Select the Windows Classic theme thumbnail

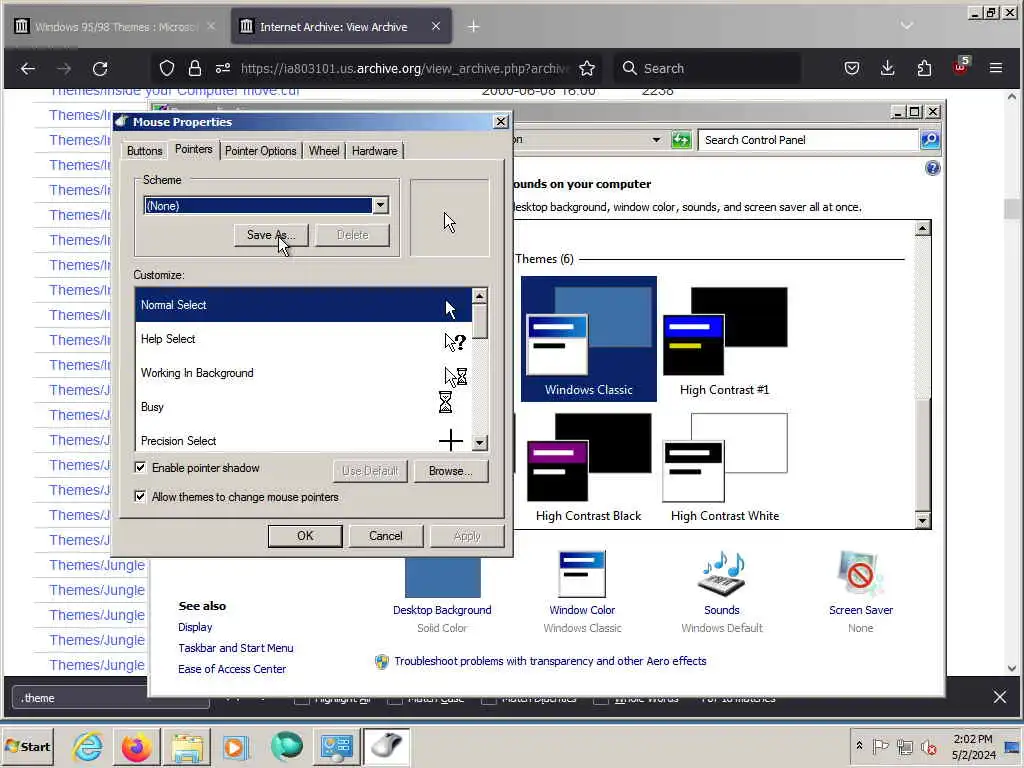click(x=588, y=338)
